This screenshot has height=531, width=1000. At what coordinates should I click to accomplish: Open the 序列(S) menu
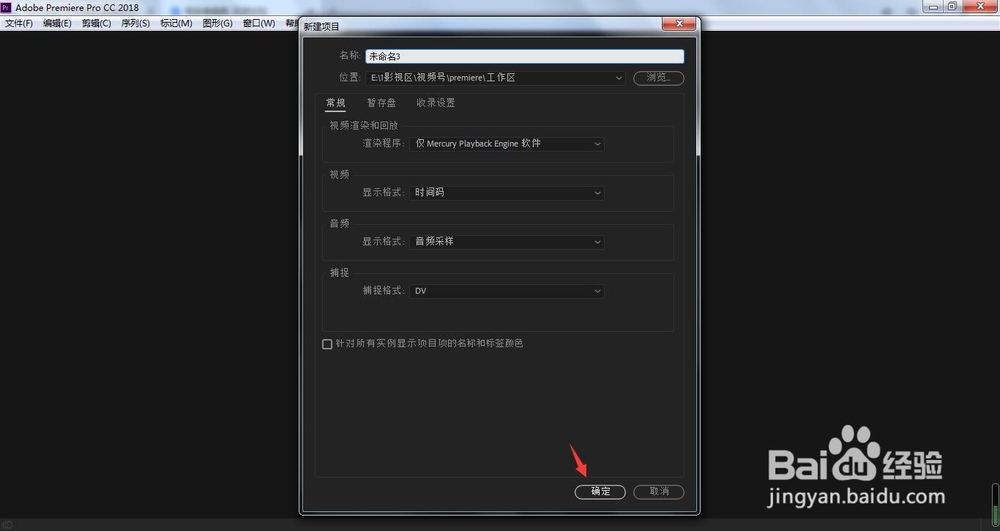[135, 24]
